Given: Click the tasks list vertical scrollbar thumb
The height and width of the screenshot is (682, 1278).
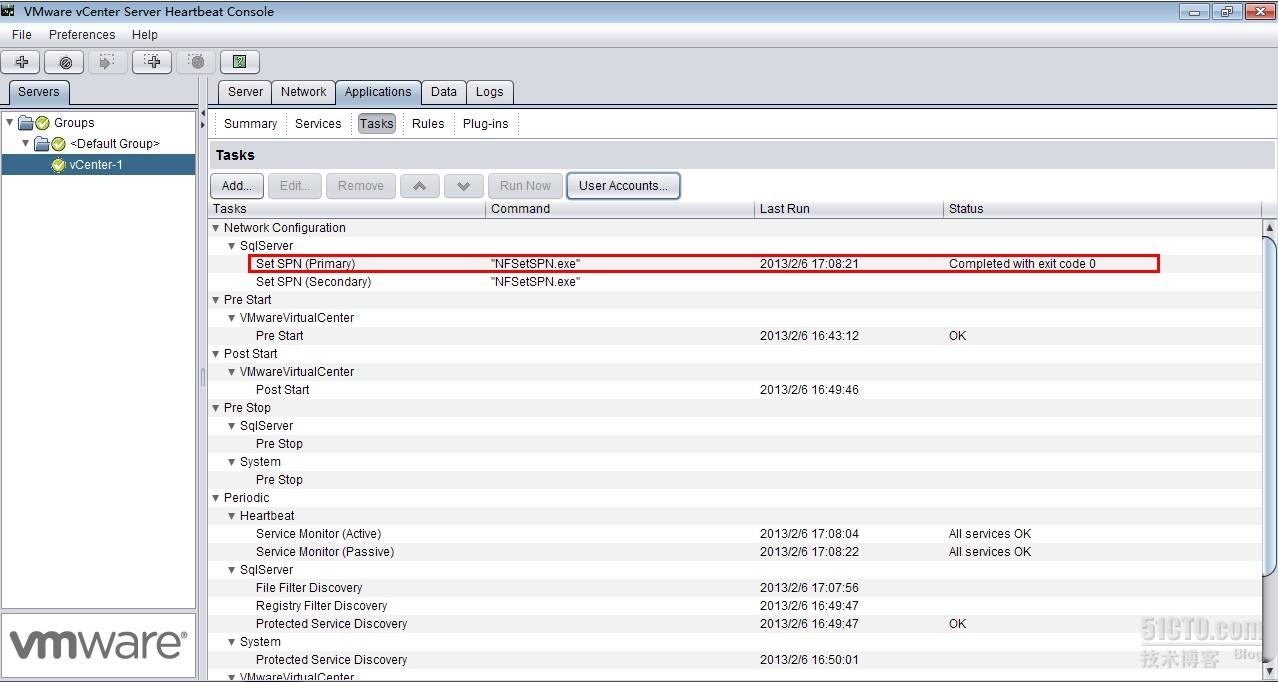Looking at the screenshot, I should [1270, 405].
